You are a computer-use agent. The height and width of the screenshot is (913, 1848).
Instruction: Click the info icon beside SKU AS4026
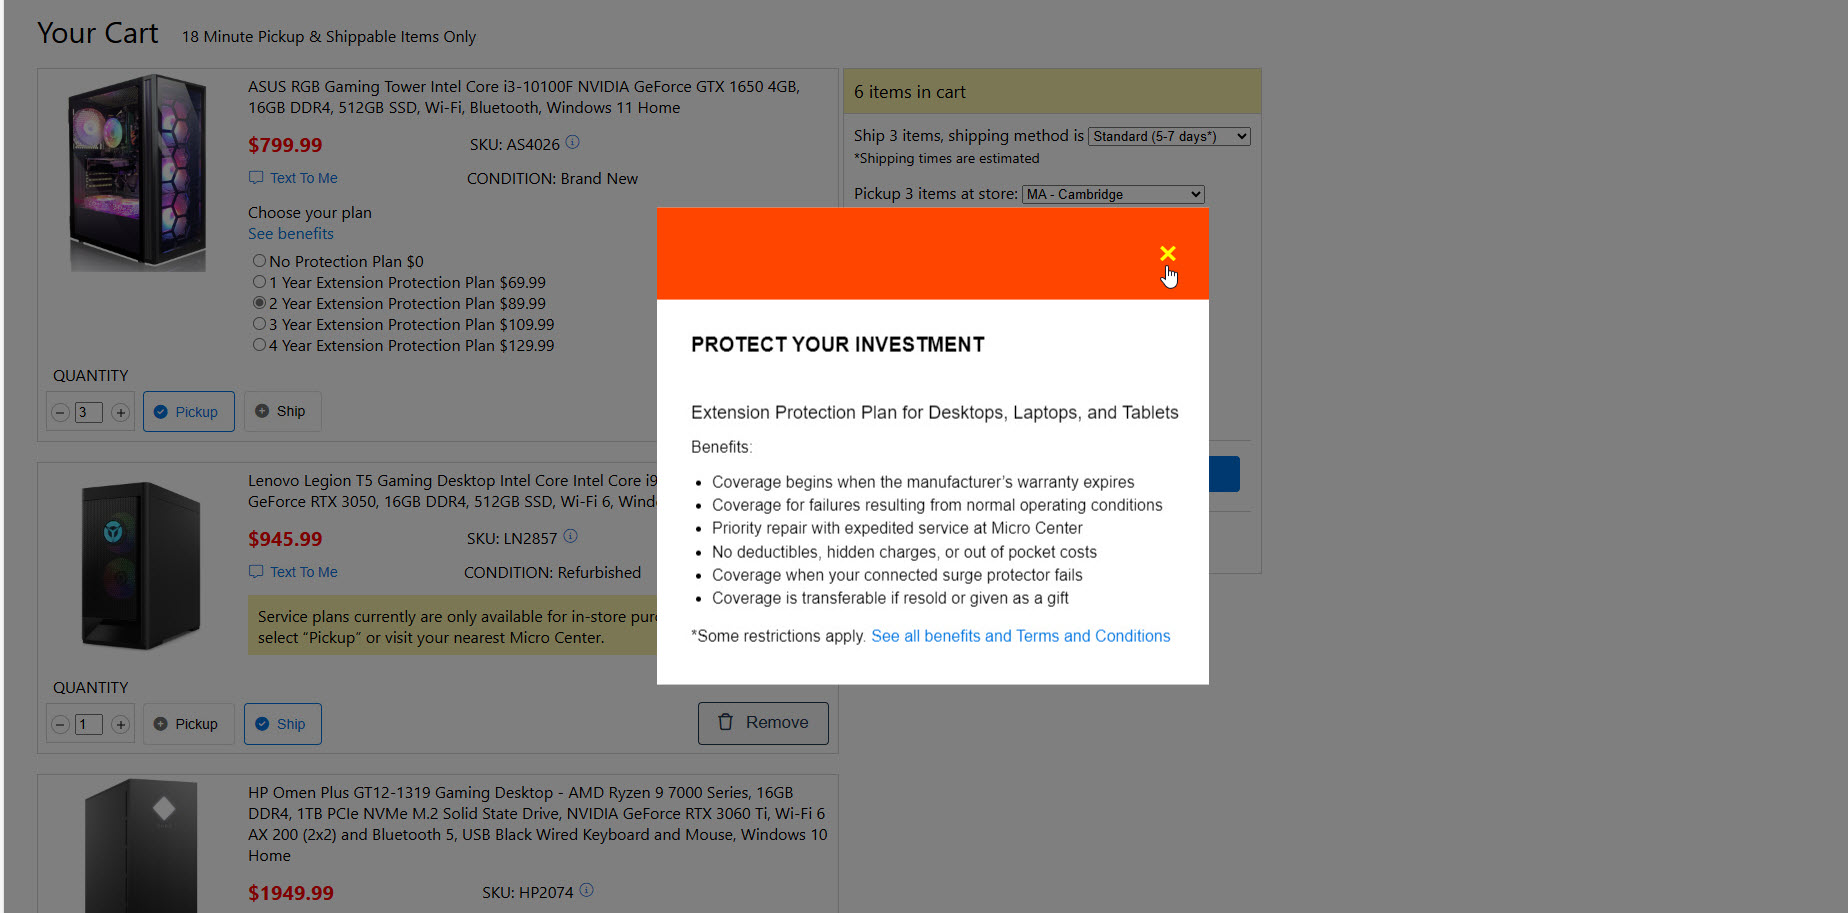(x=572, y=143)
